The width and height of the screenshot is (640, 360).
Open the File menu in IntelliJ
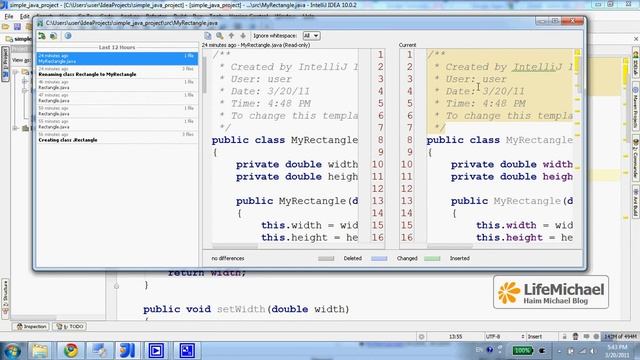(9, 17)
